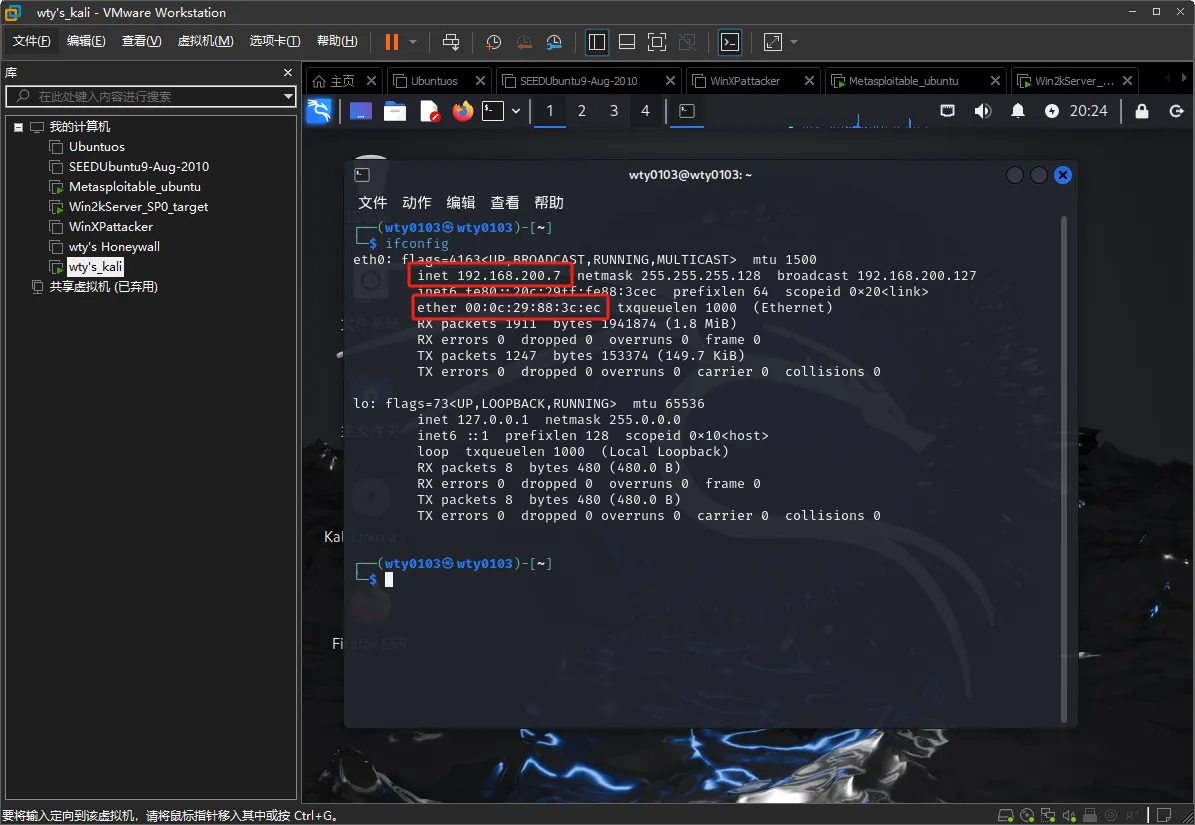Close the Ubuntuos tab
Viewport: 1195px width, 825px height.
480,81
